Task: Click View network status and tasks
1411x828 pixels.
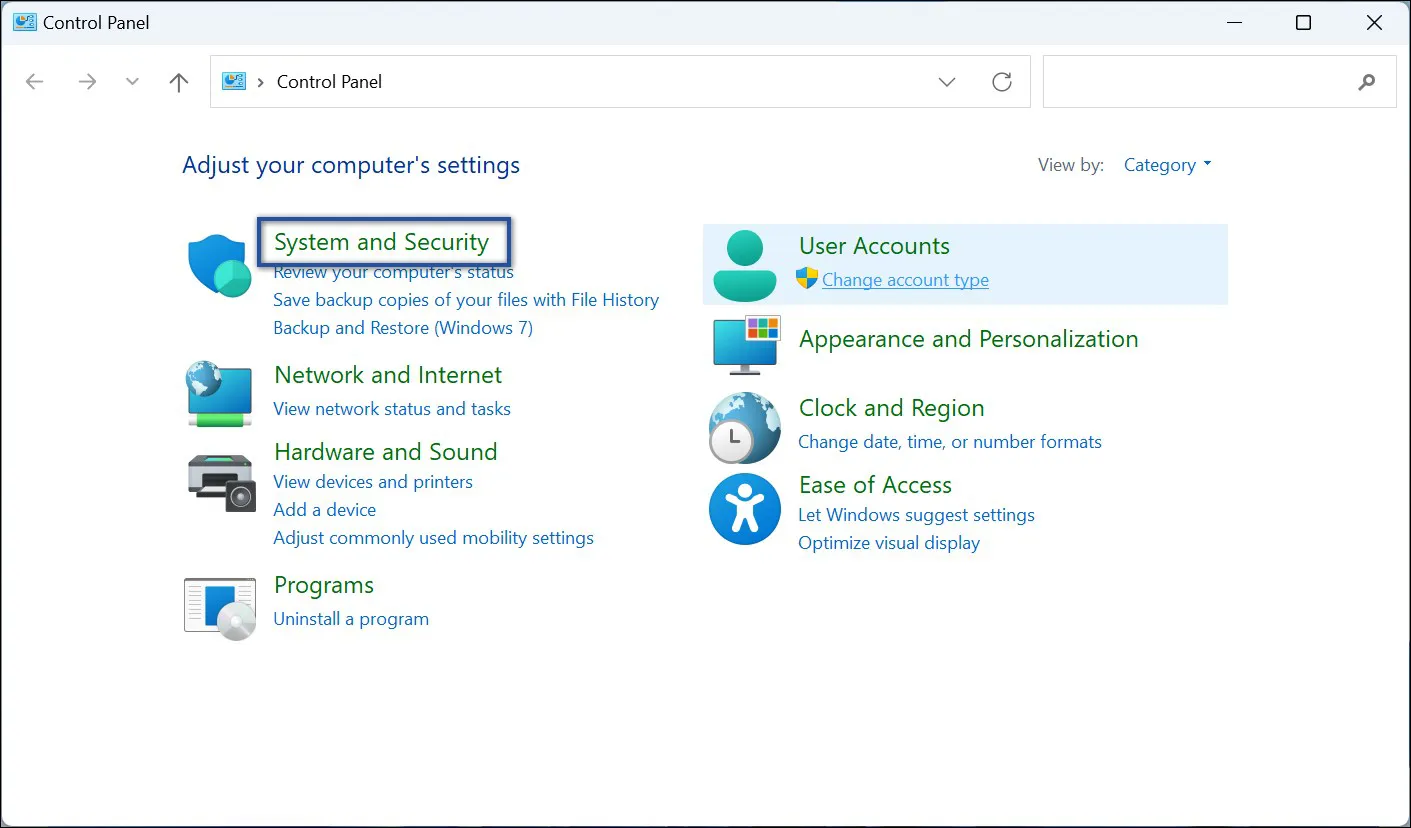Action: [x=392, y=409]
